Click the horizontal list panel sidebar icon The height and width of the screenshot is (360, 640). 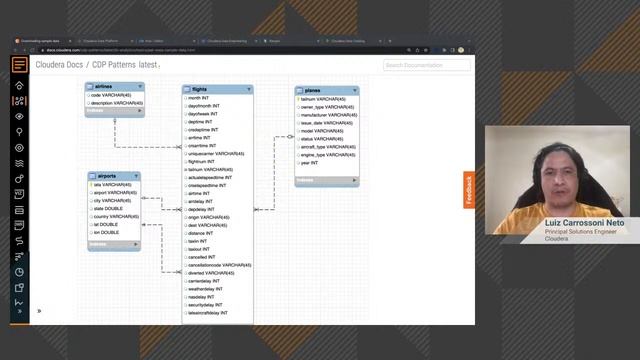pos(19,210)
